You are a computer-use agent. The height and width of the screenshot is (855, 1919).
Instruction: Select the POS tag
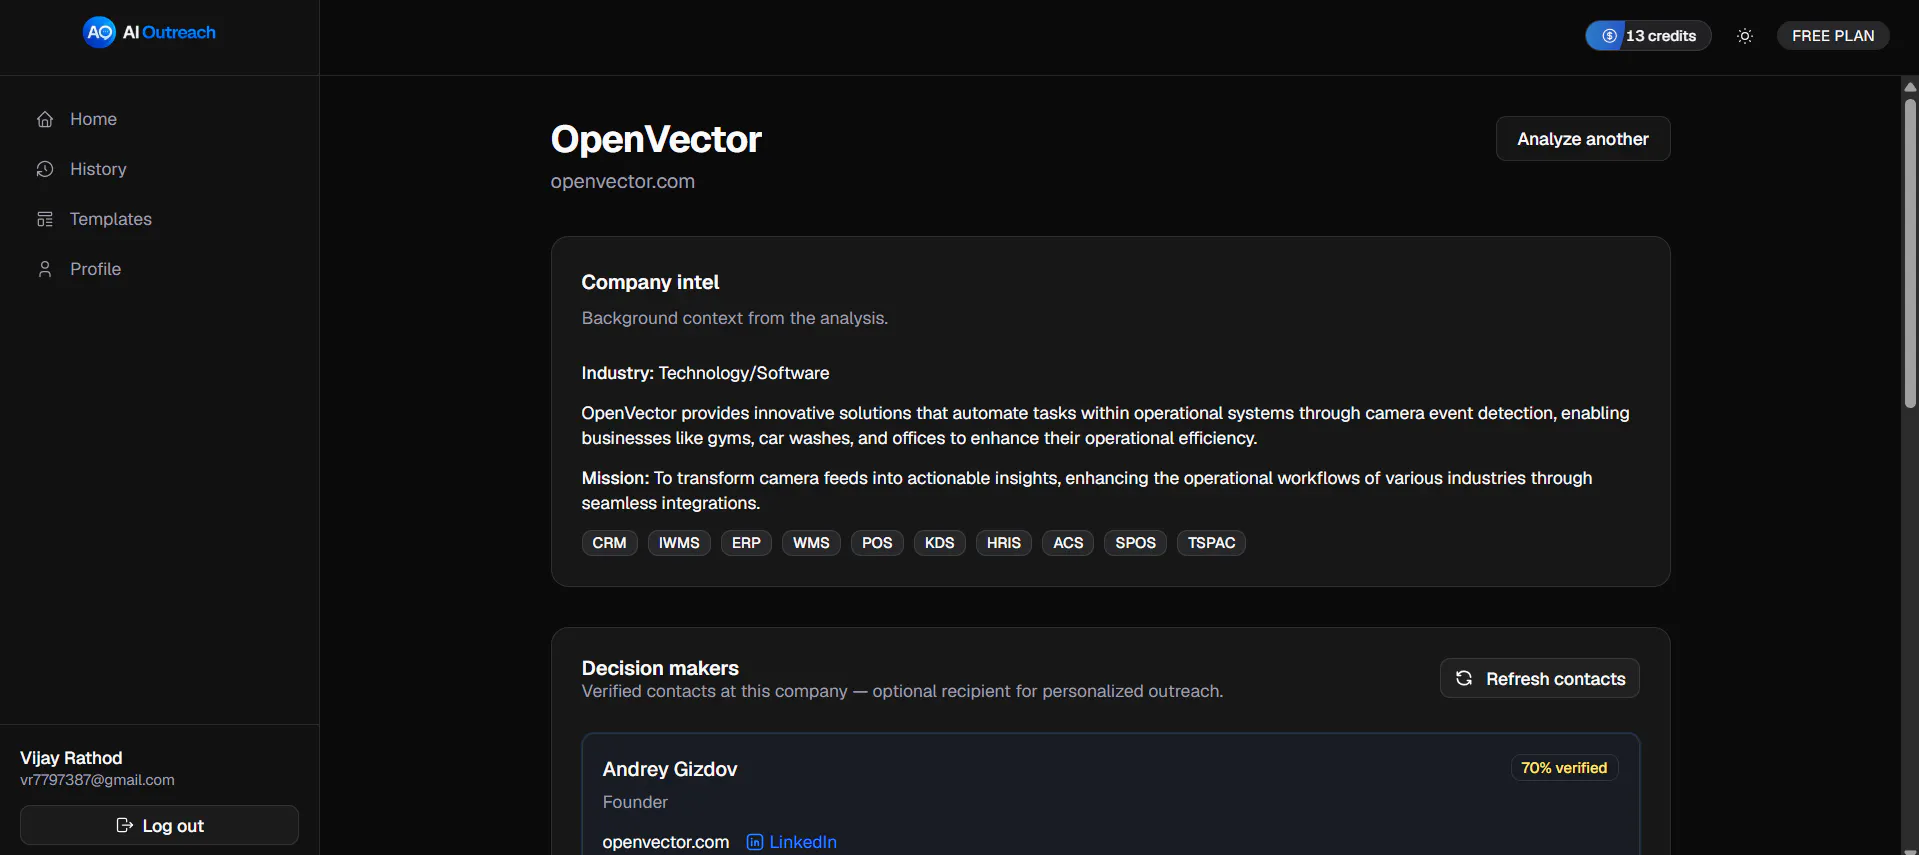(x=877, y=543)
